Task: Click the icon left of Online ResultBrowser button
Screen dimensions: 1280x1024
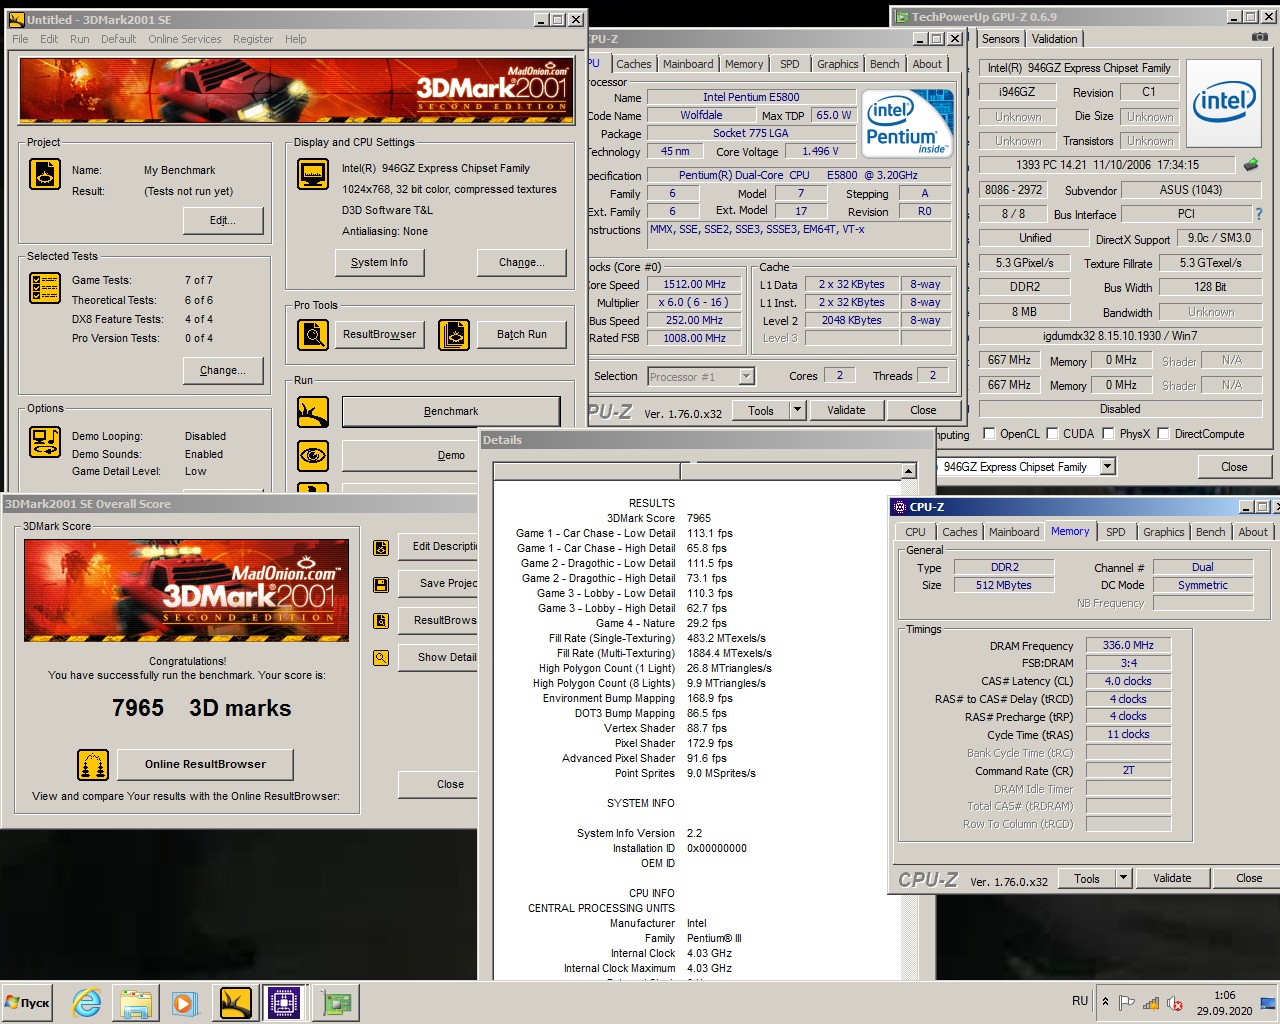Action: (x=93, y=765)
